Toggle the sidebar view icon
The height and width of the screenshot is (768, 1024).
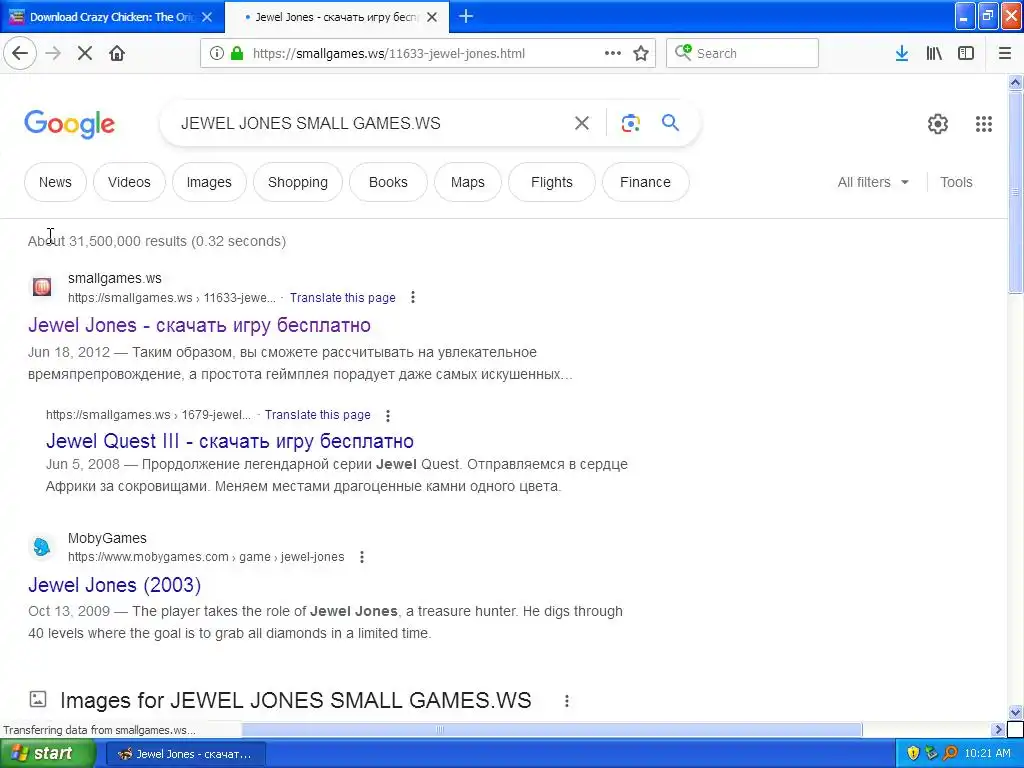(966, 54)
